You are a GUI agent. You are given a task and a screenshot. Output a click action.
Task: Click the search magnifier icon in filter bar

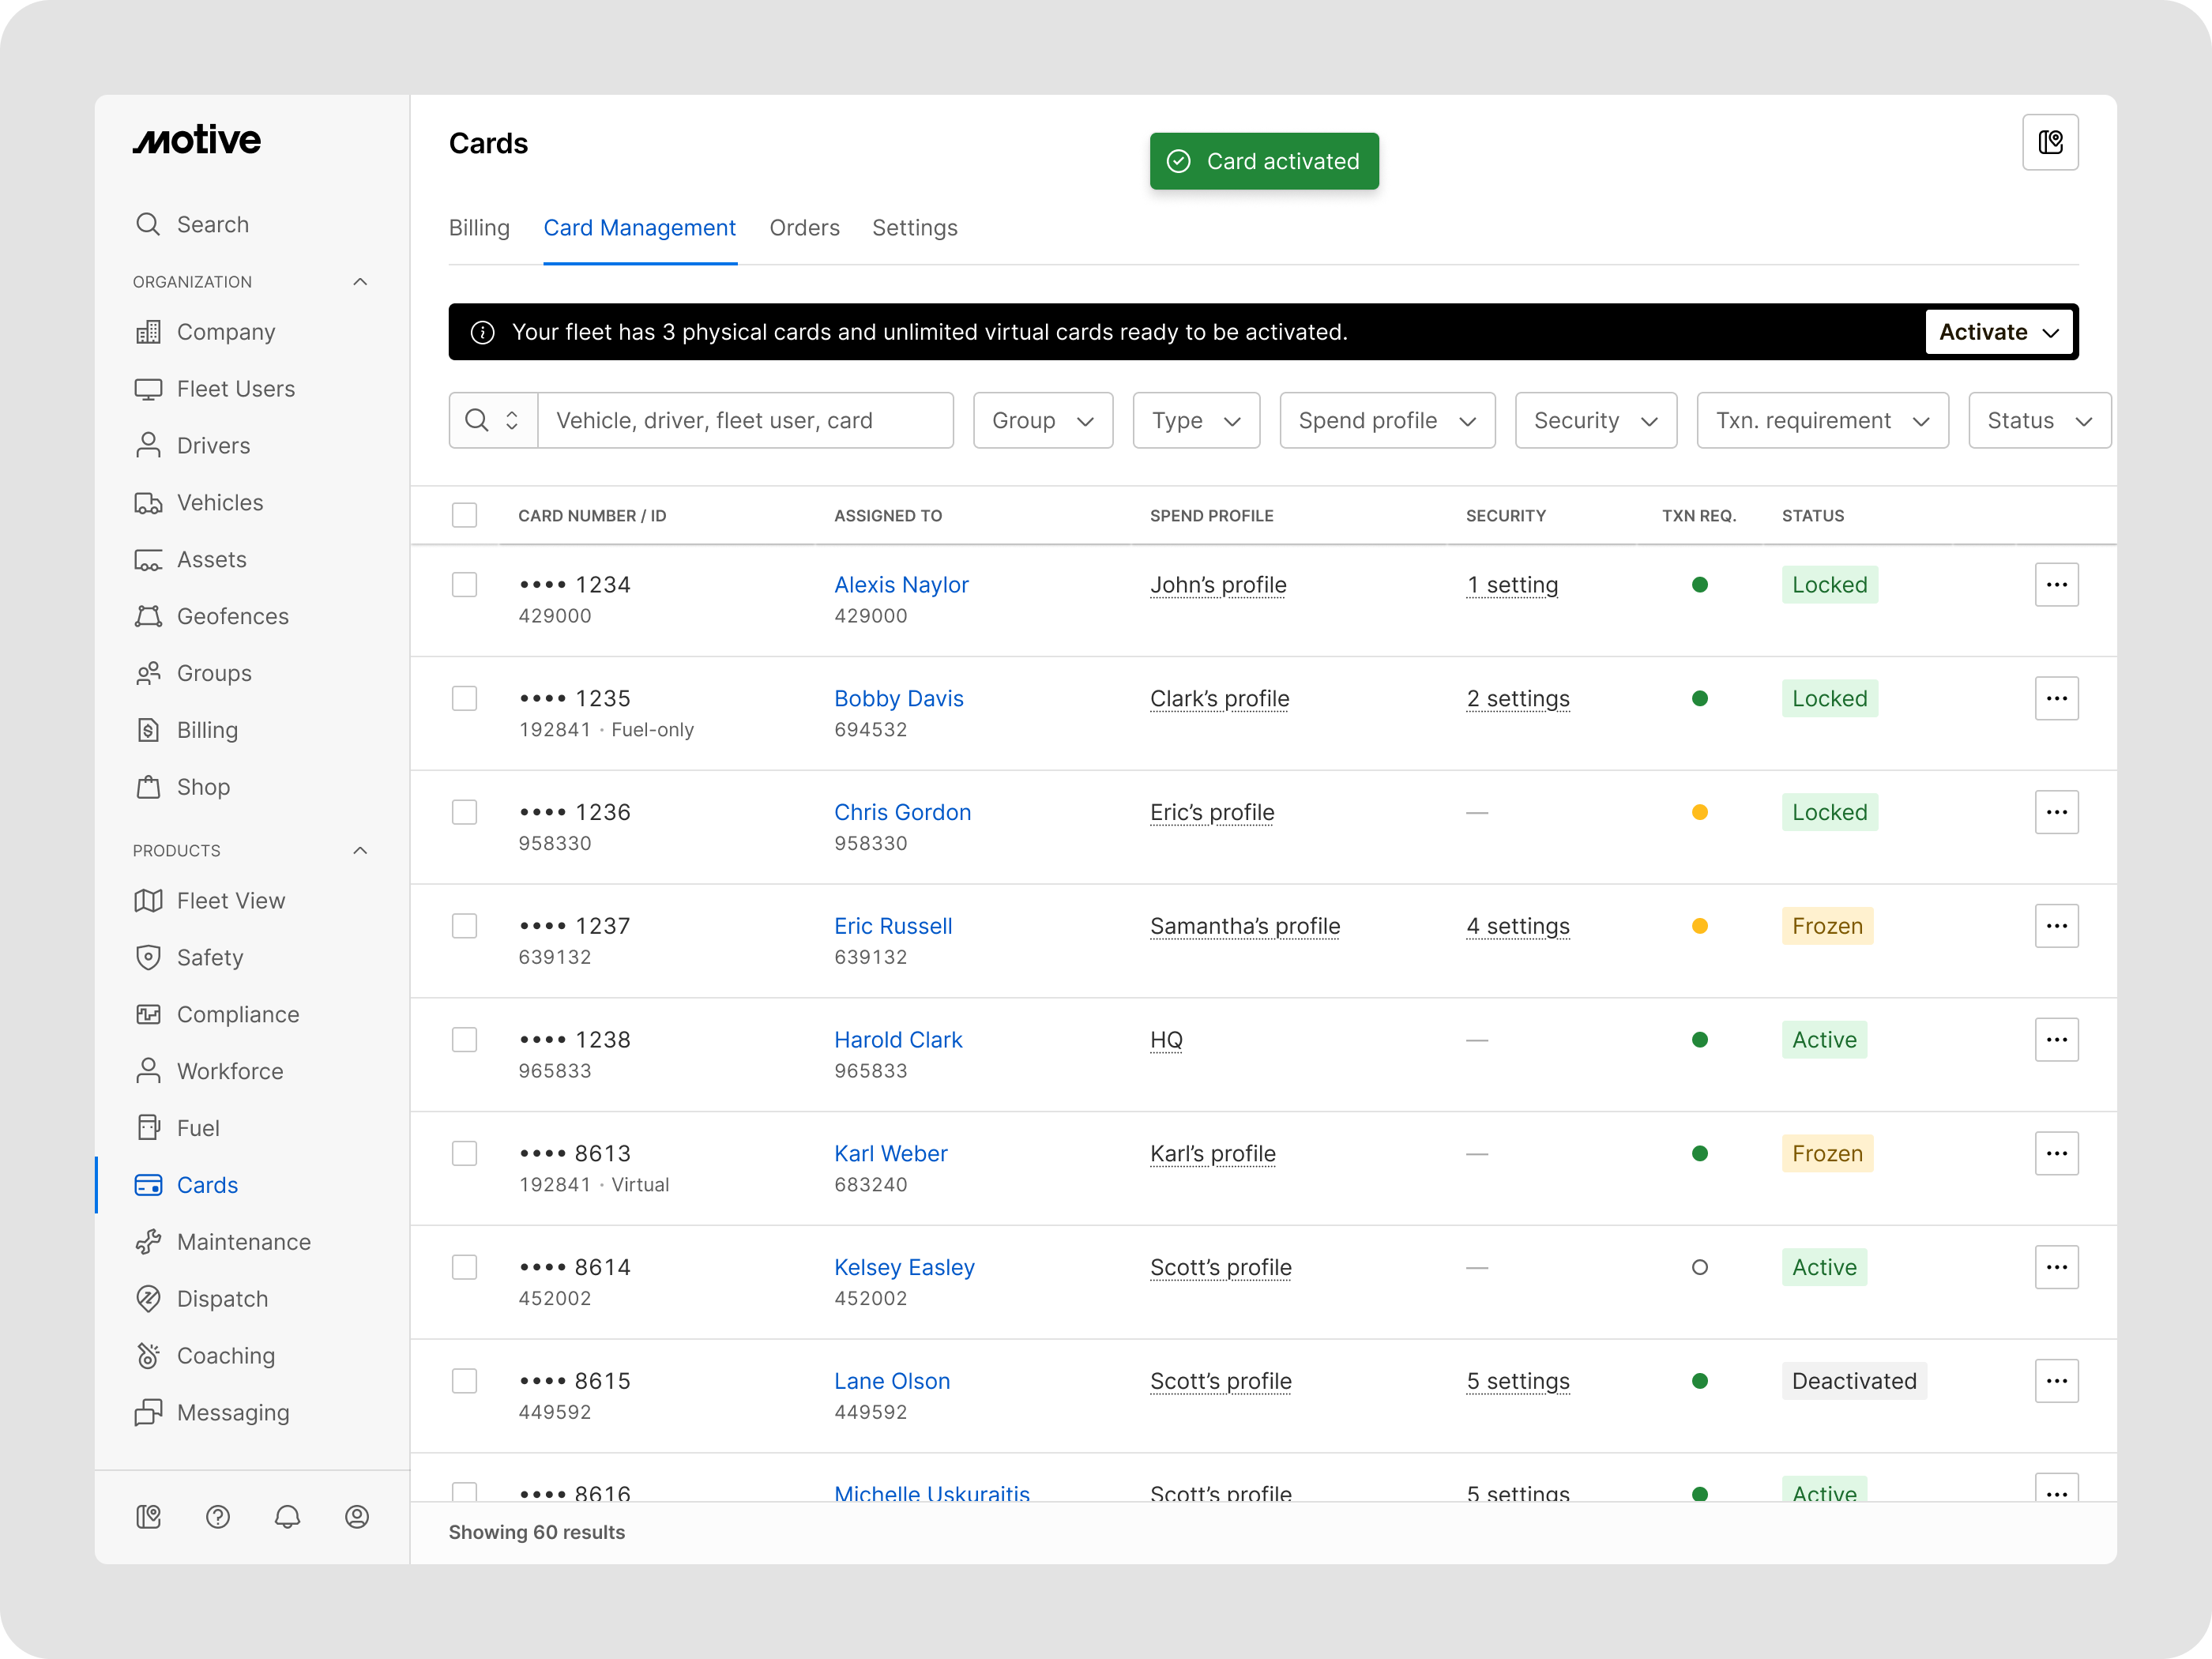tap(478, 420)
